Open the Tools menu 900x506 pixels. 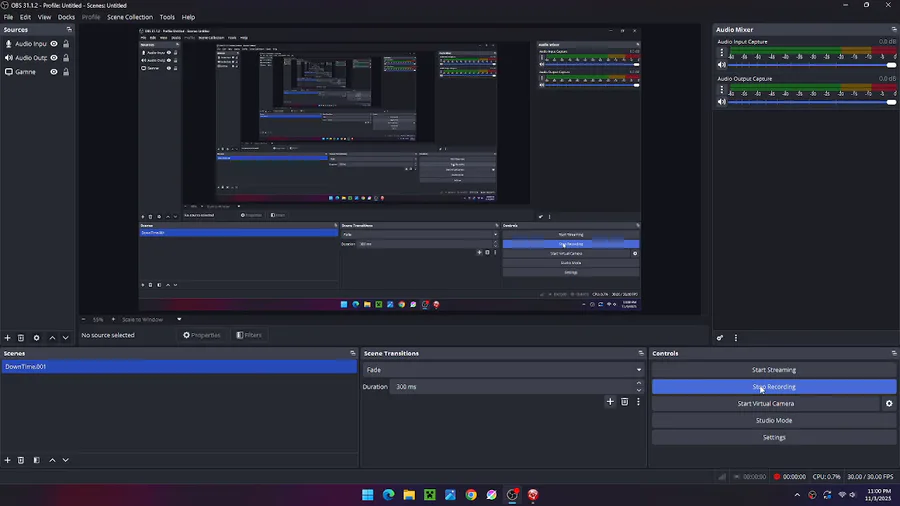(167, 17)
